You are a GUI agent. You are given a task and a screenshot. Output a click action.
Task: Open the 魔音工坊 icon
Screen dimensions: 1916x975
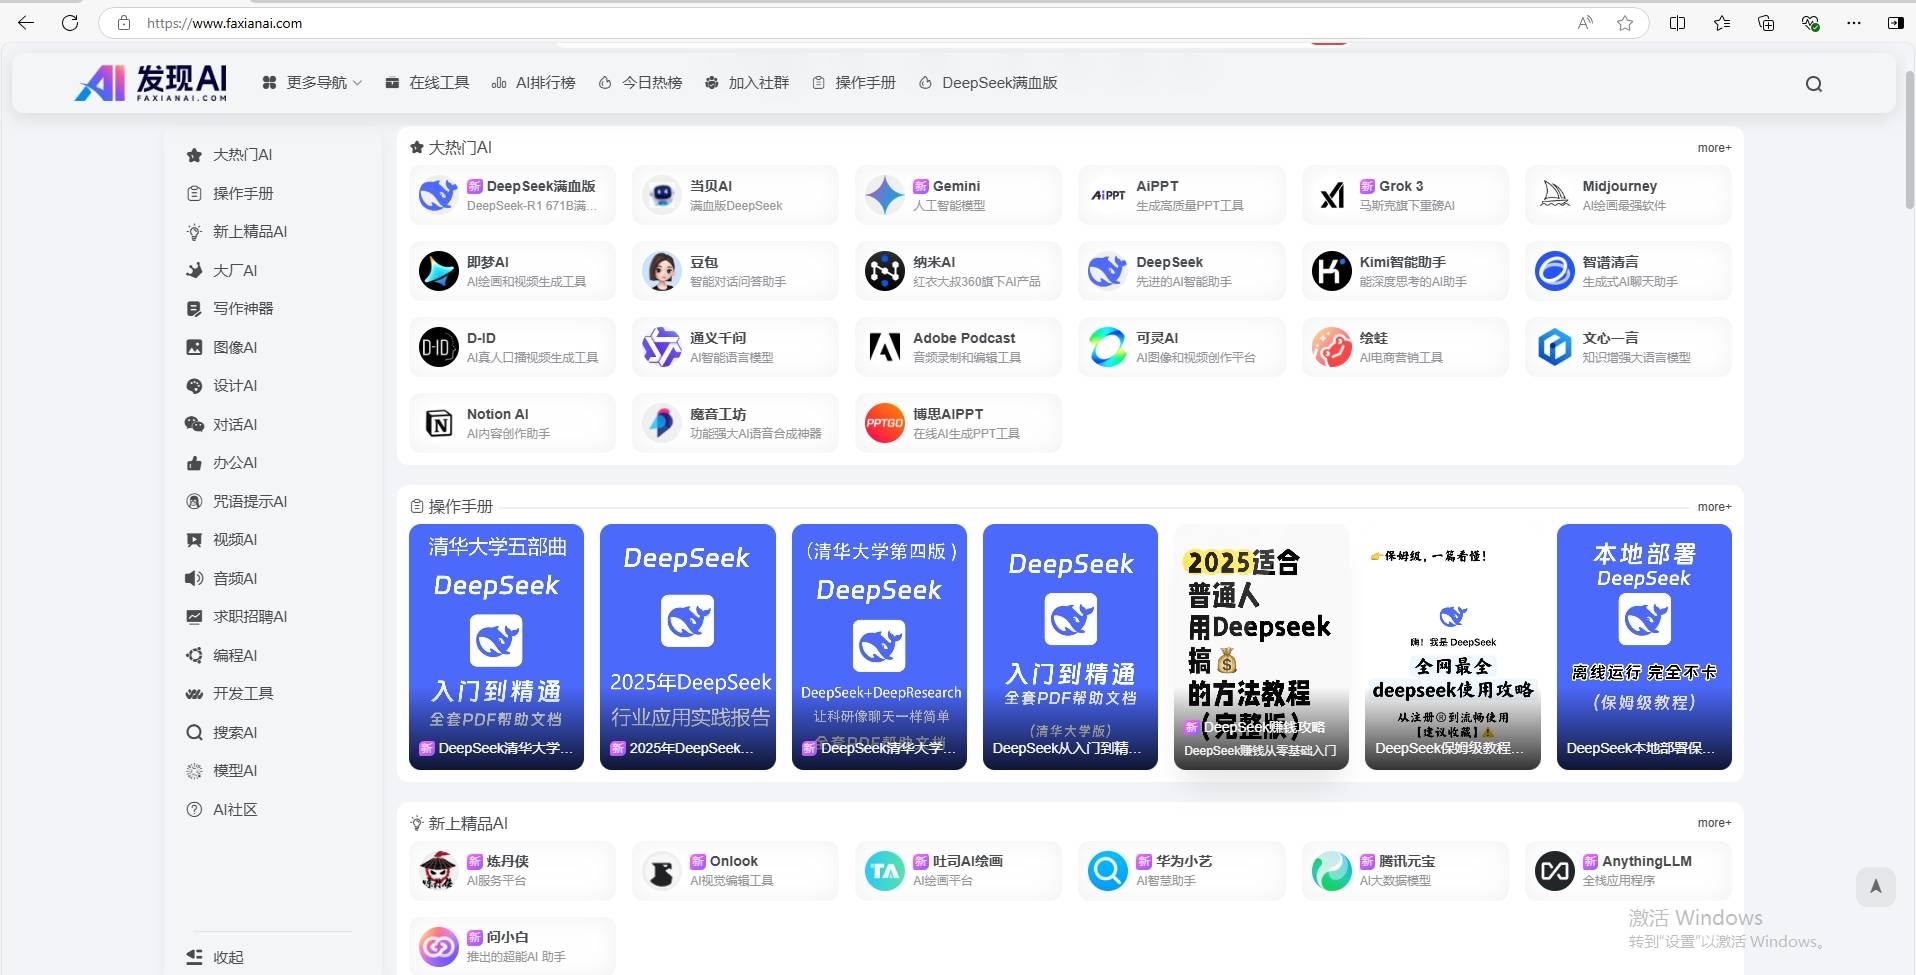(x=661, y=423)
